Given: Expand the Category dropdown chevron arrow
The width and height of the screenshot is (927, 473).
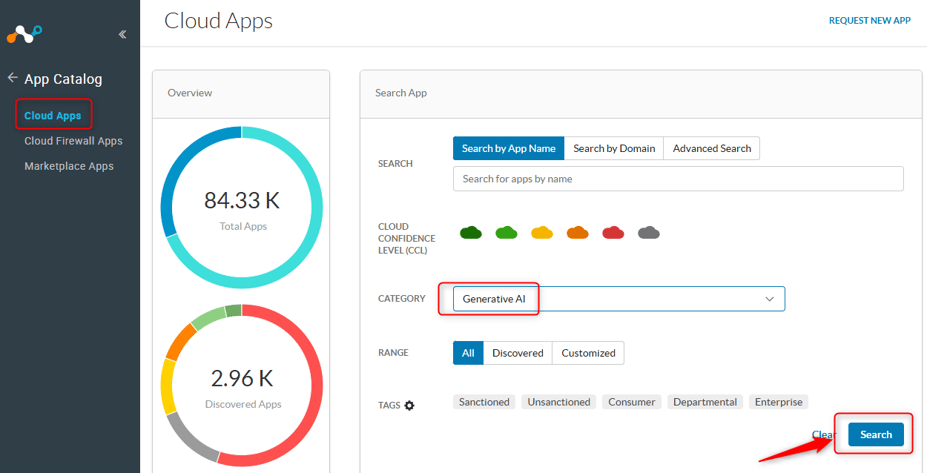Looking at the screenshot, I should pos(769,299).
